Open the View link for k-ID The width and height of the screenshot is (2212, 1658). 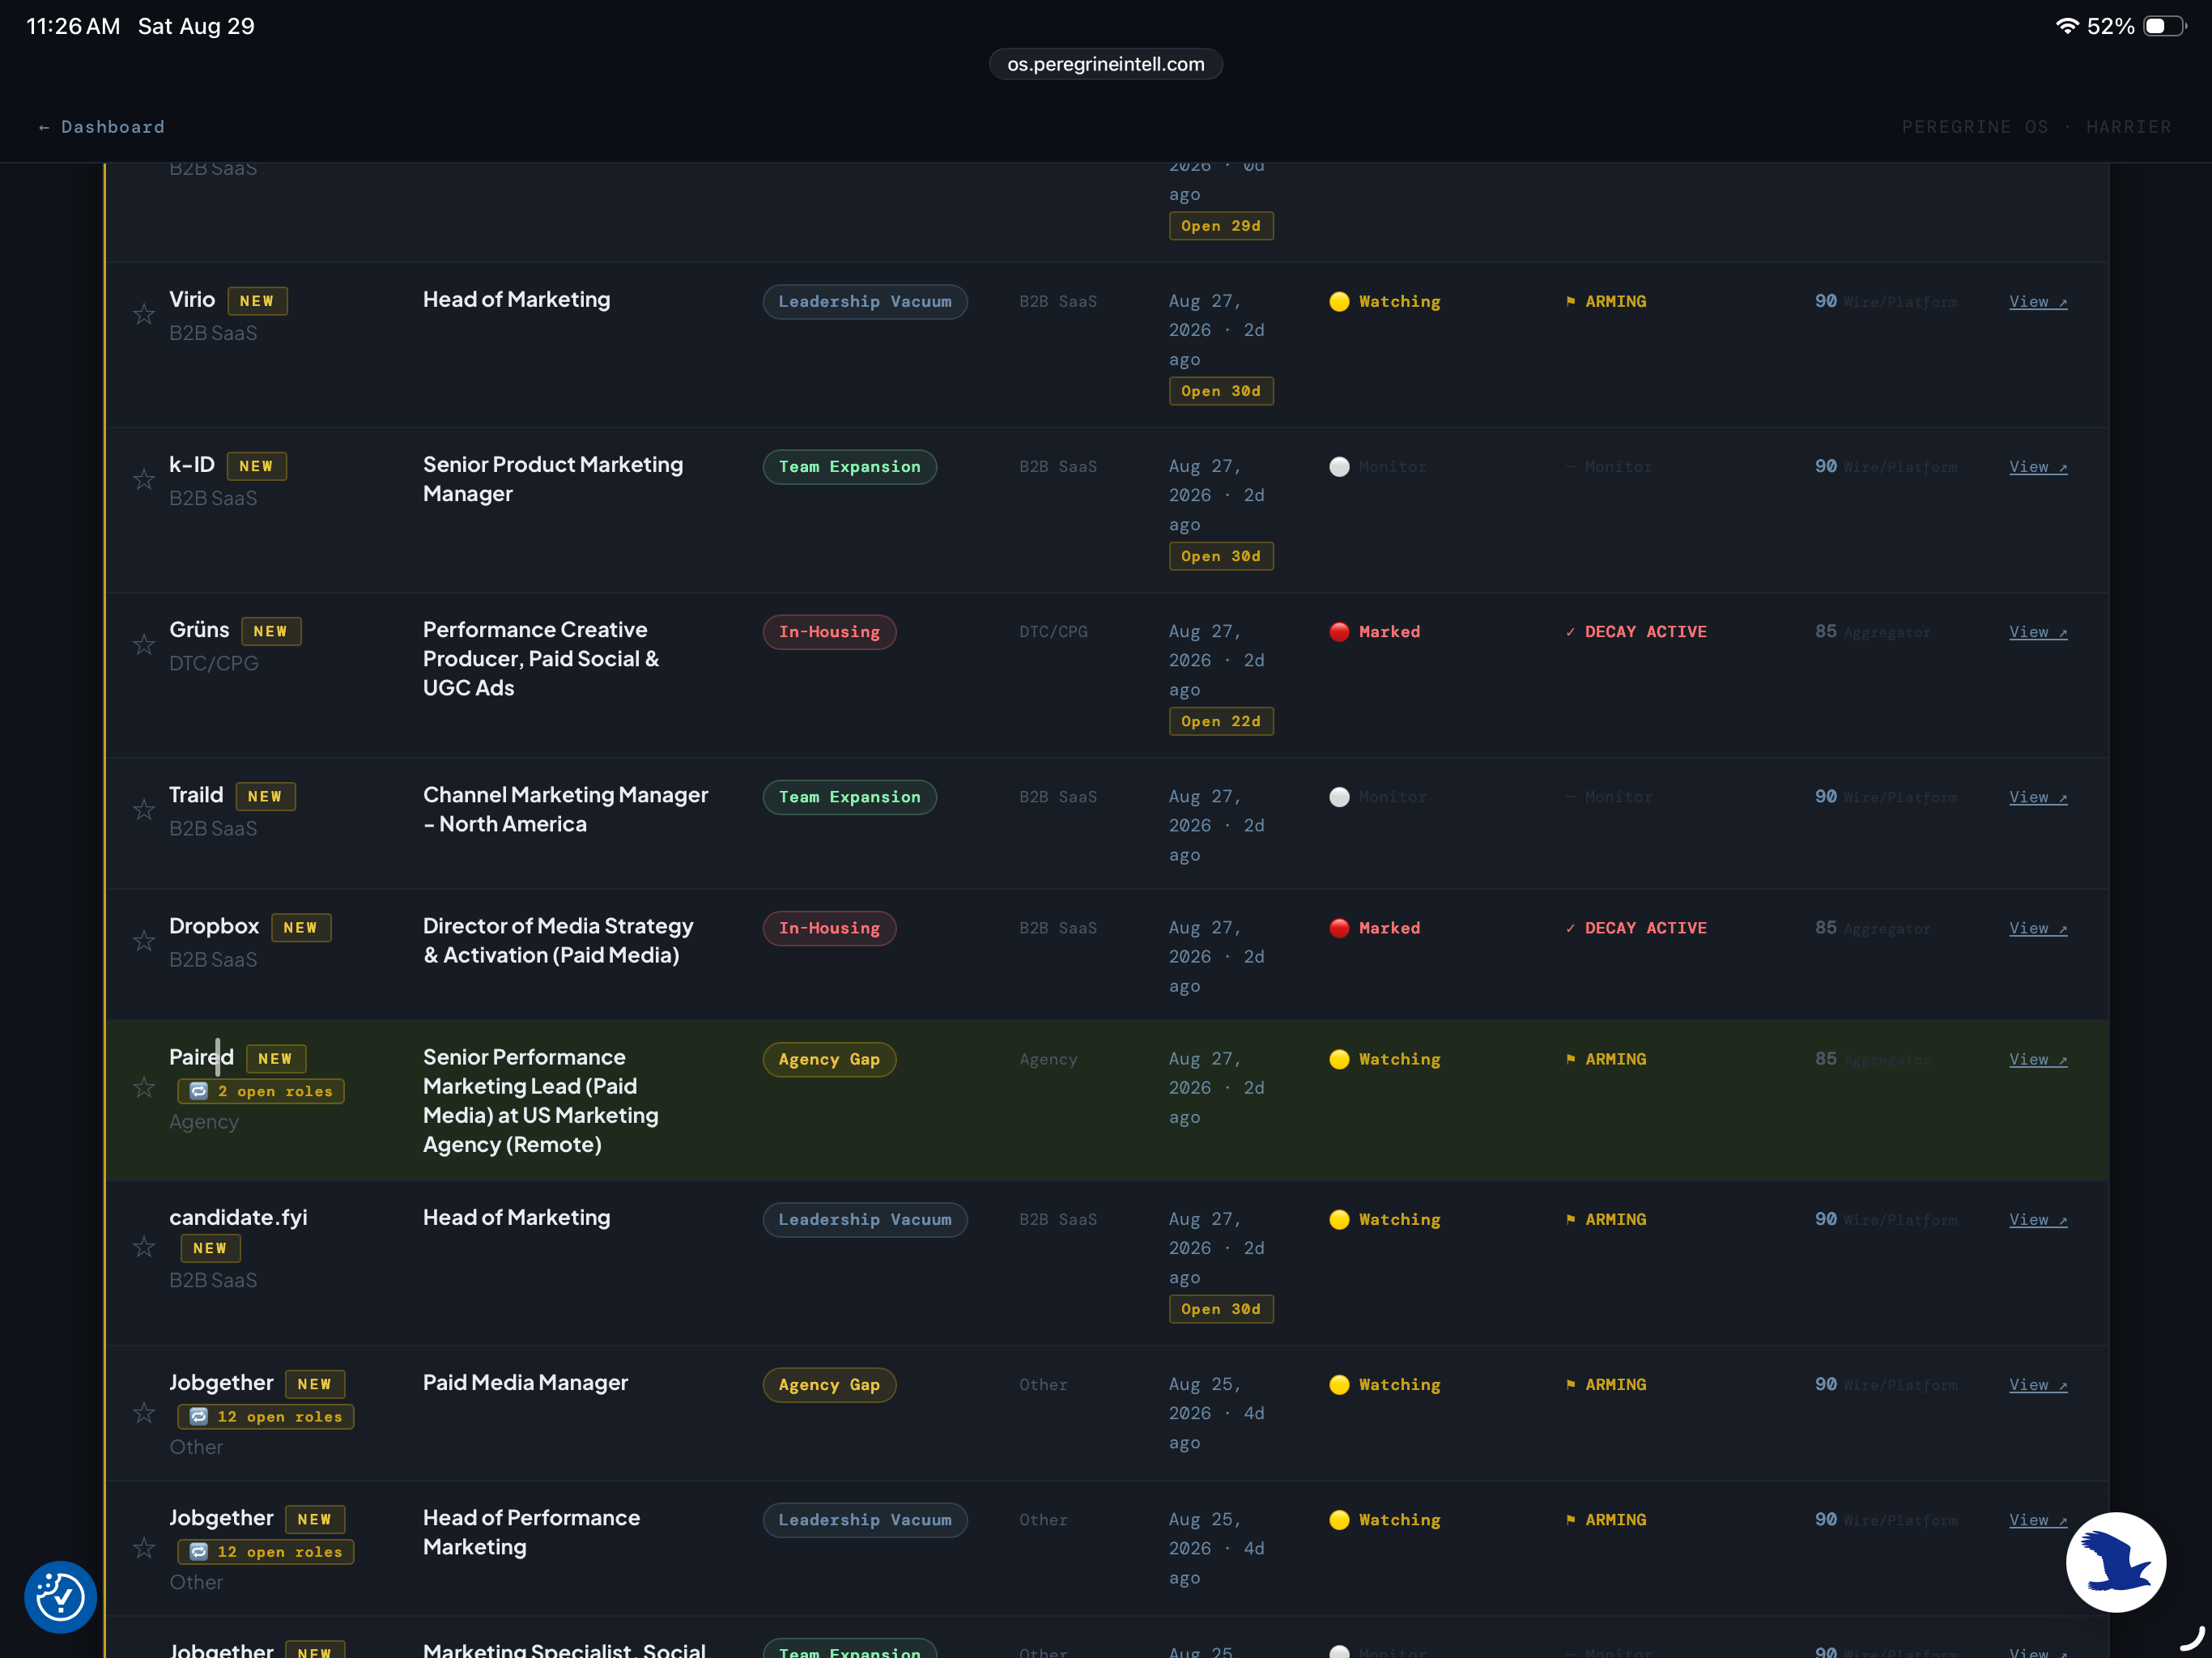(2038, 467)
